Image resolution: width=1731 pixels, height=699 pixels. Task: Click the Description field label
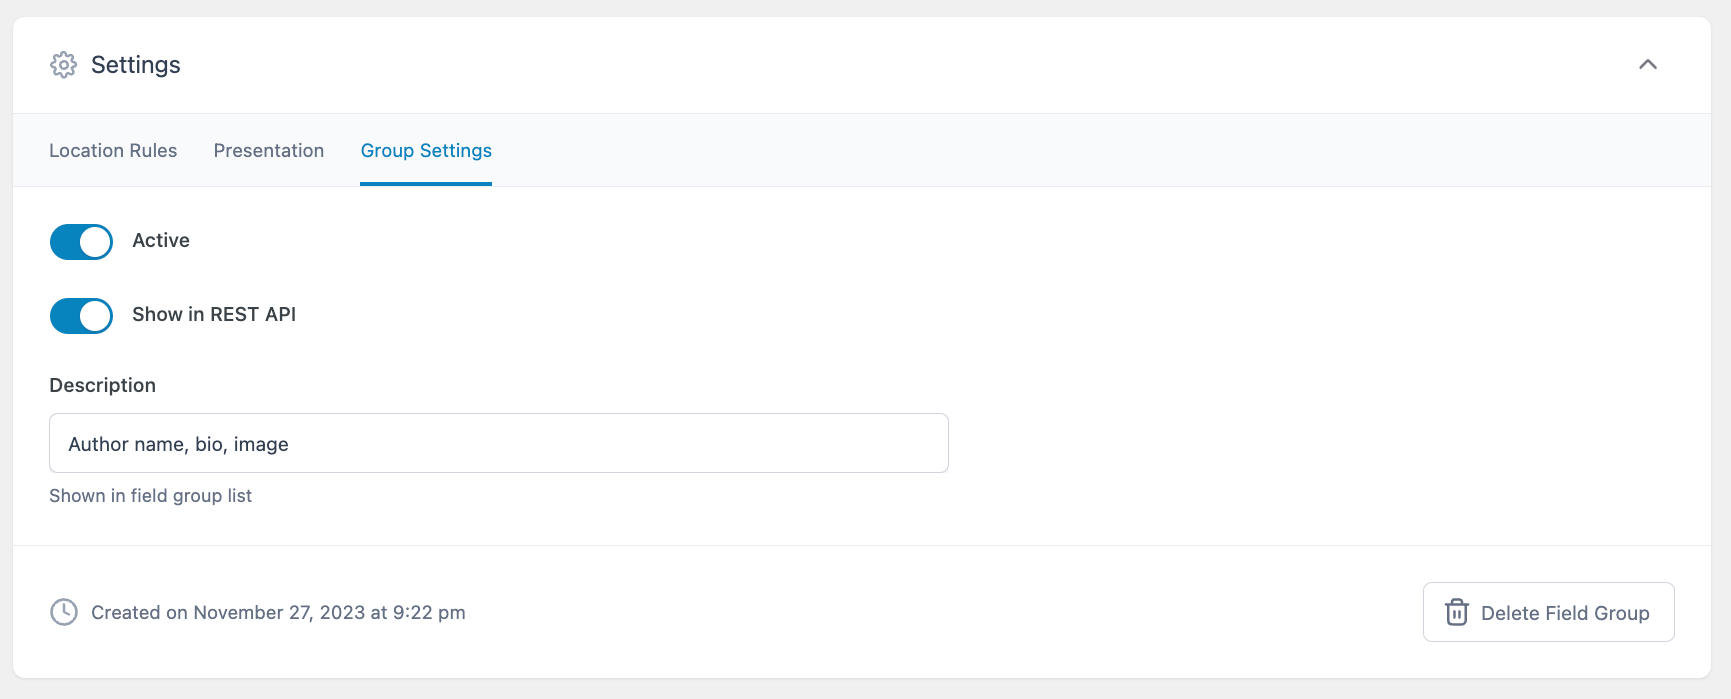pyautogui.click(x=102, y=385)
